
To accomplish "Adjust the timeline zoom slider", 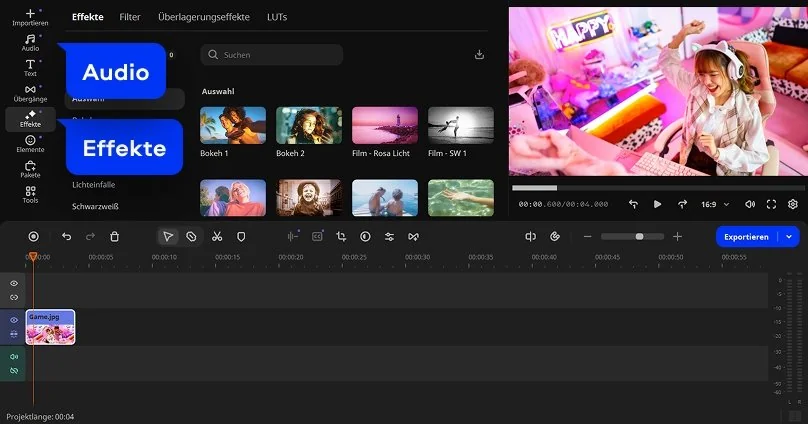I will [x=639, y=236].
